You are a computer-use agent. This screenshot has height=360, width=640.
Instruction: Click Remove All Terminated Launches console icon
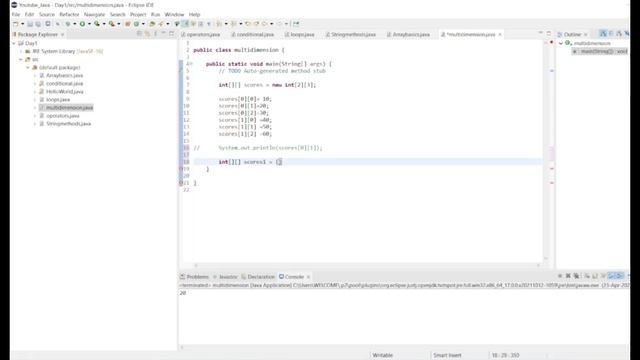click(576, 276)
